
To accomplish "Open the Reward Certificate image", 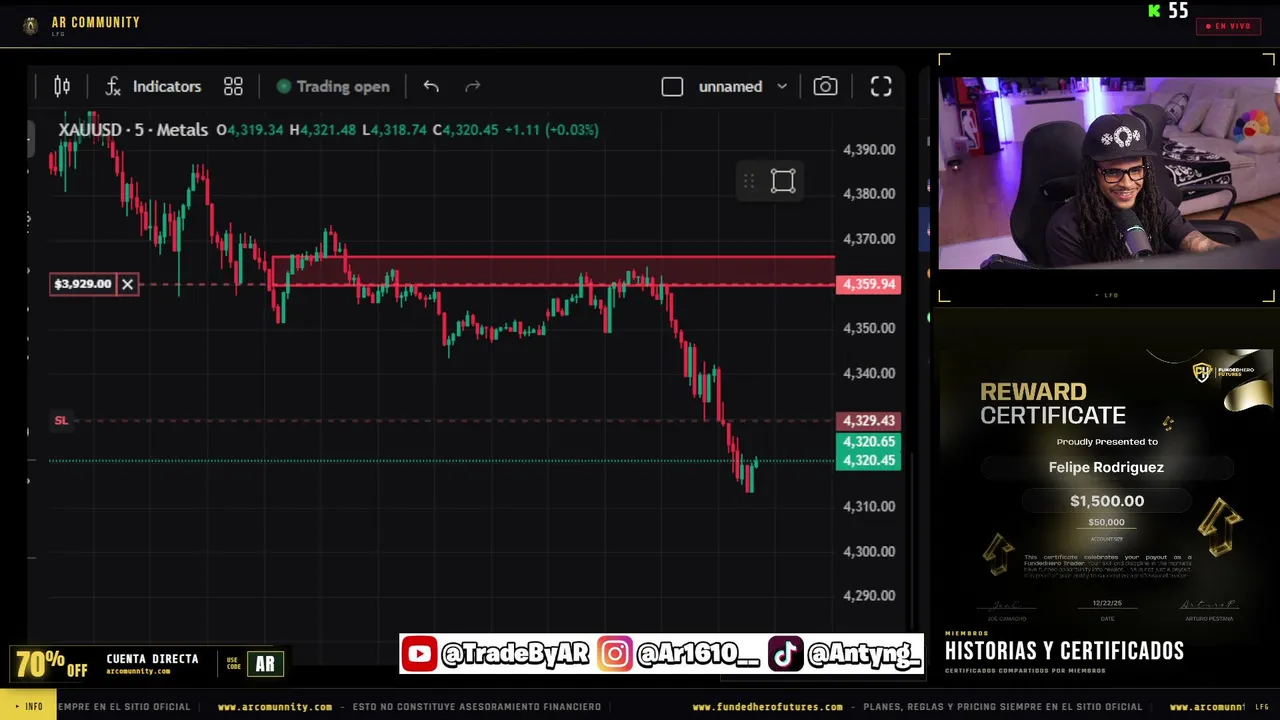I will coord(1106,487).
